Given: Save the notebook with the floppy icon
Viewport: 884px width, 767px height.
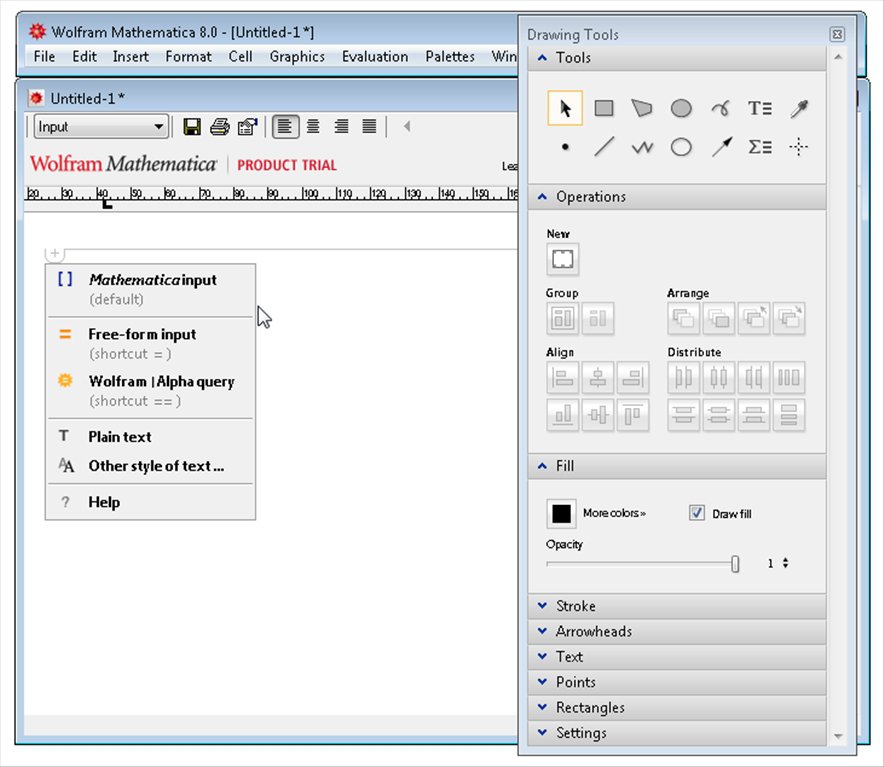Looking at the screenshot, I should click(192, 127).
